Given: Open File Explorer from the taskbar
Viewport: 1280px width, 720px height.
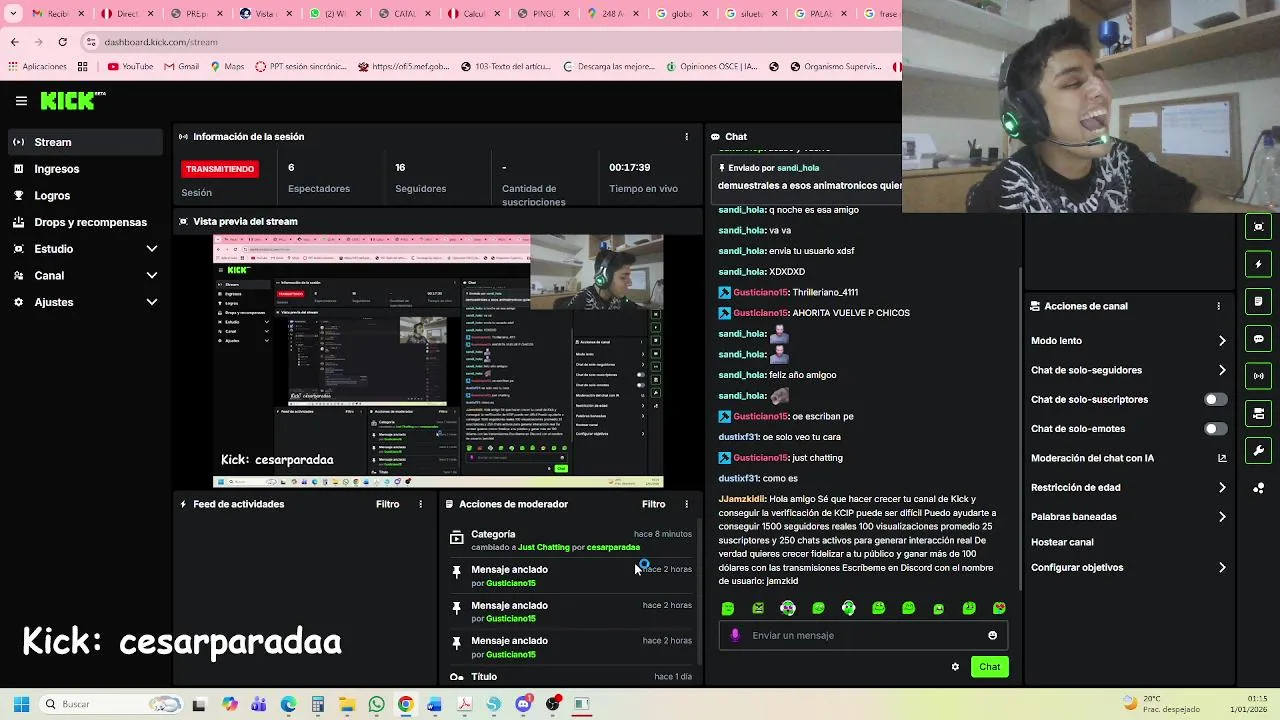Looking at the screenshot, I should [346, 704].
